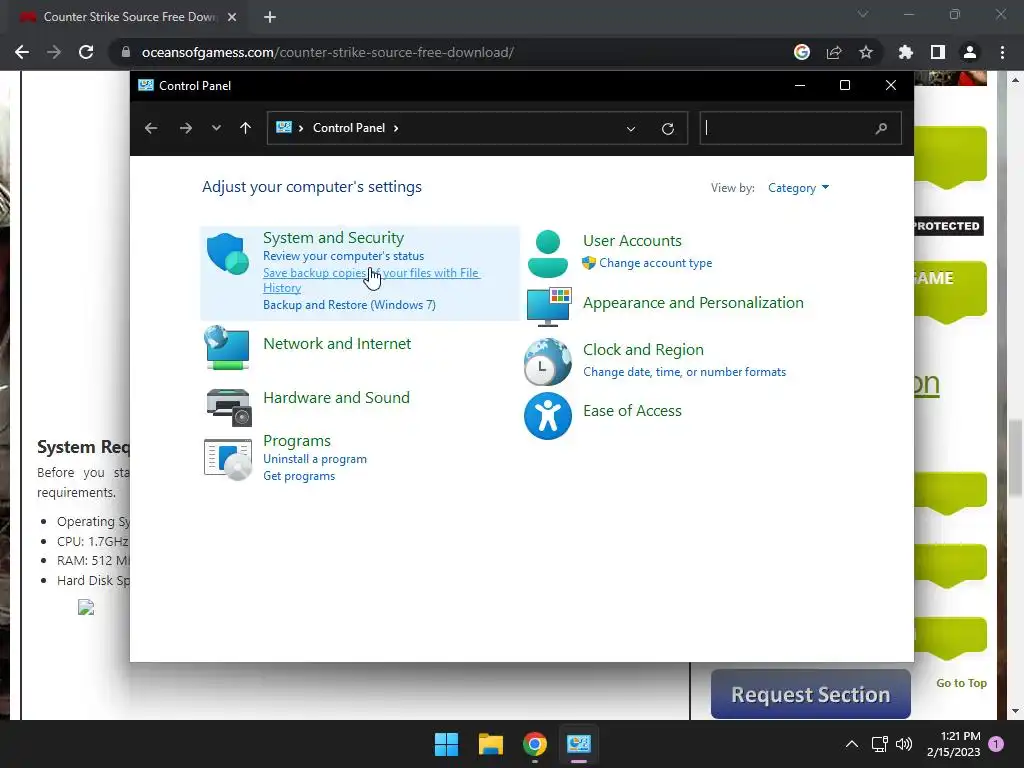1024x768 pixels.
Task: Open User Accounts link
Action: (x=632, y=240)
